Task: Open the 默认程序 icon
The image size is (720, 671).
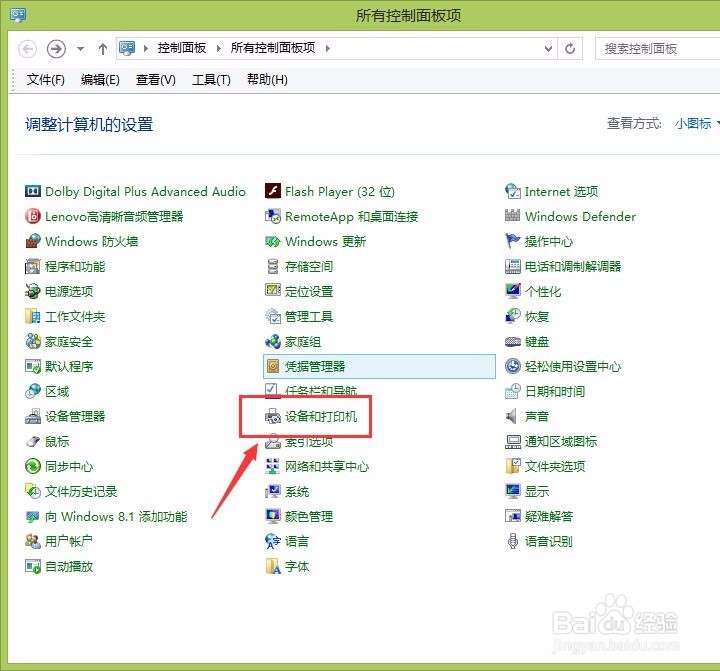Action: tap(33, 367)
